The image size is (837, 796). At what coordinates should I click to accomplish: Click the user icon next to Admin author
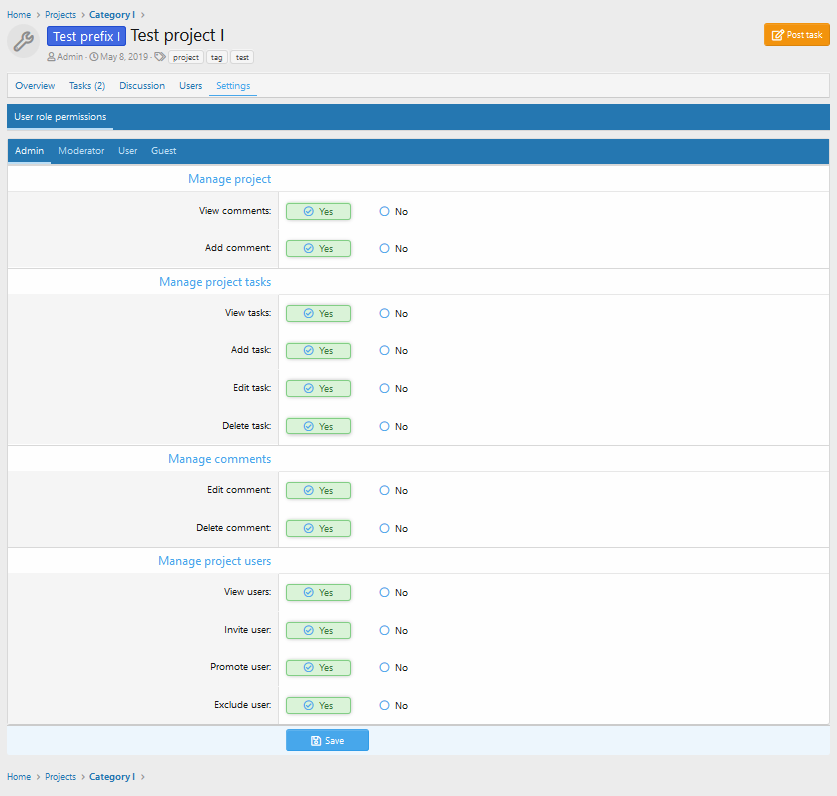coord(51,57)
